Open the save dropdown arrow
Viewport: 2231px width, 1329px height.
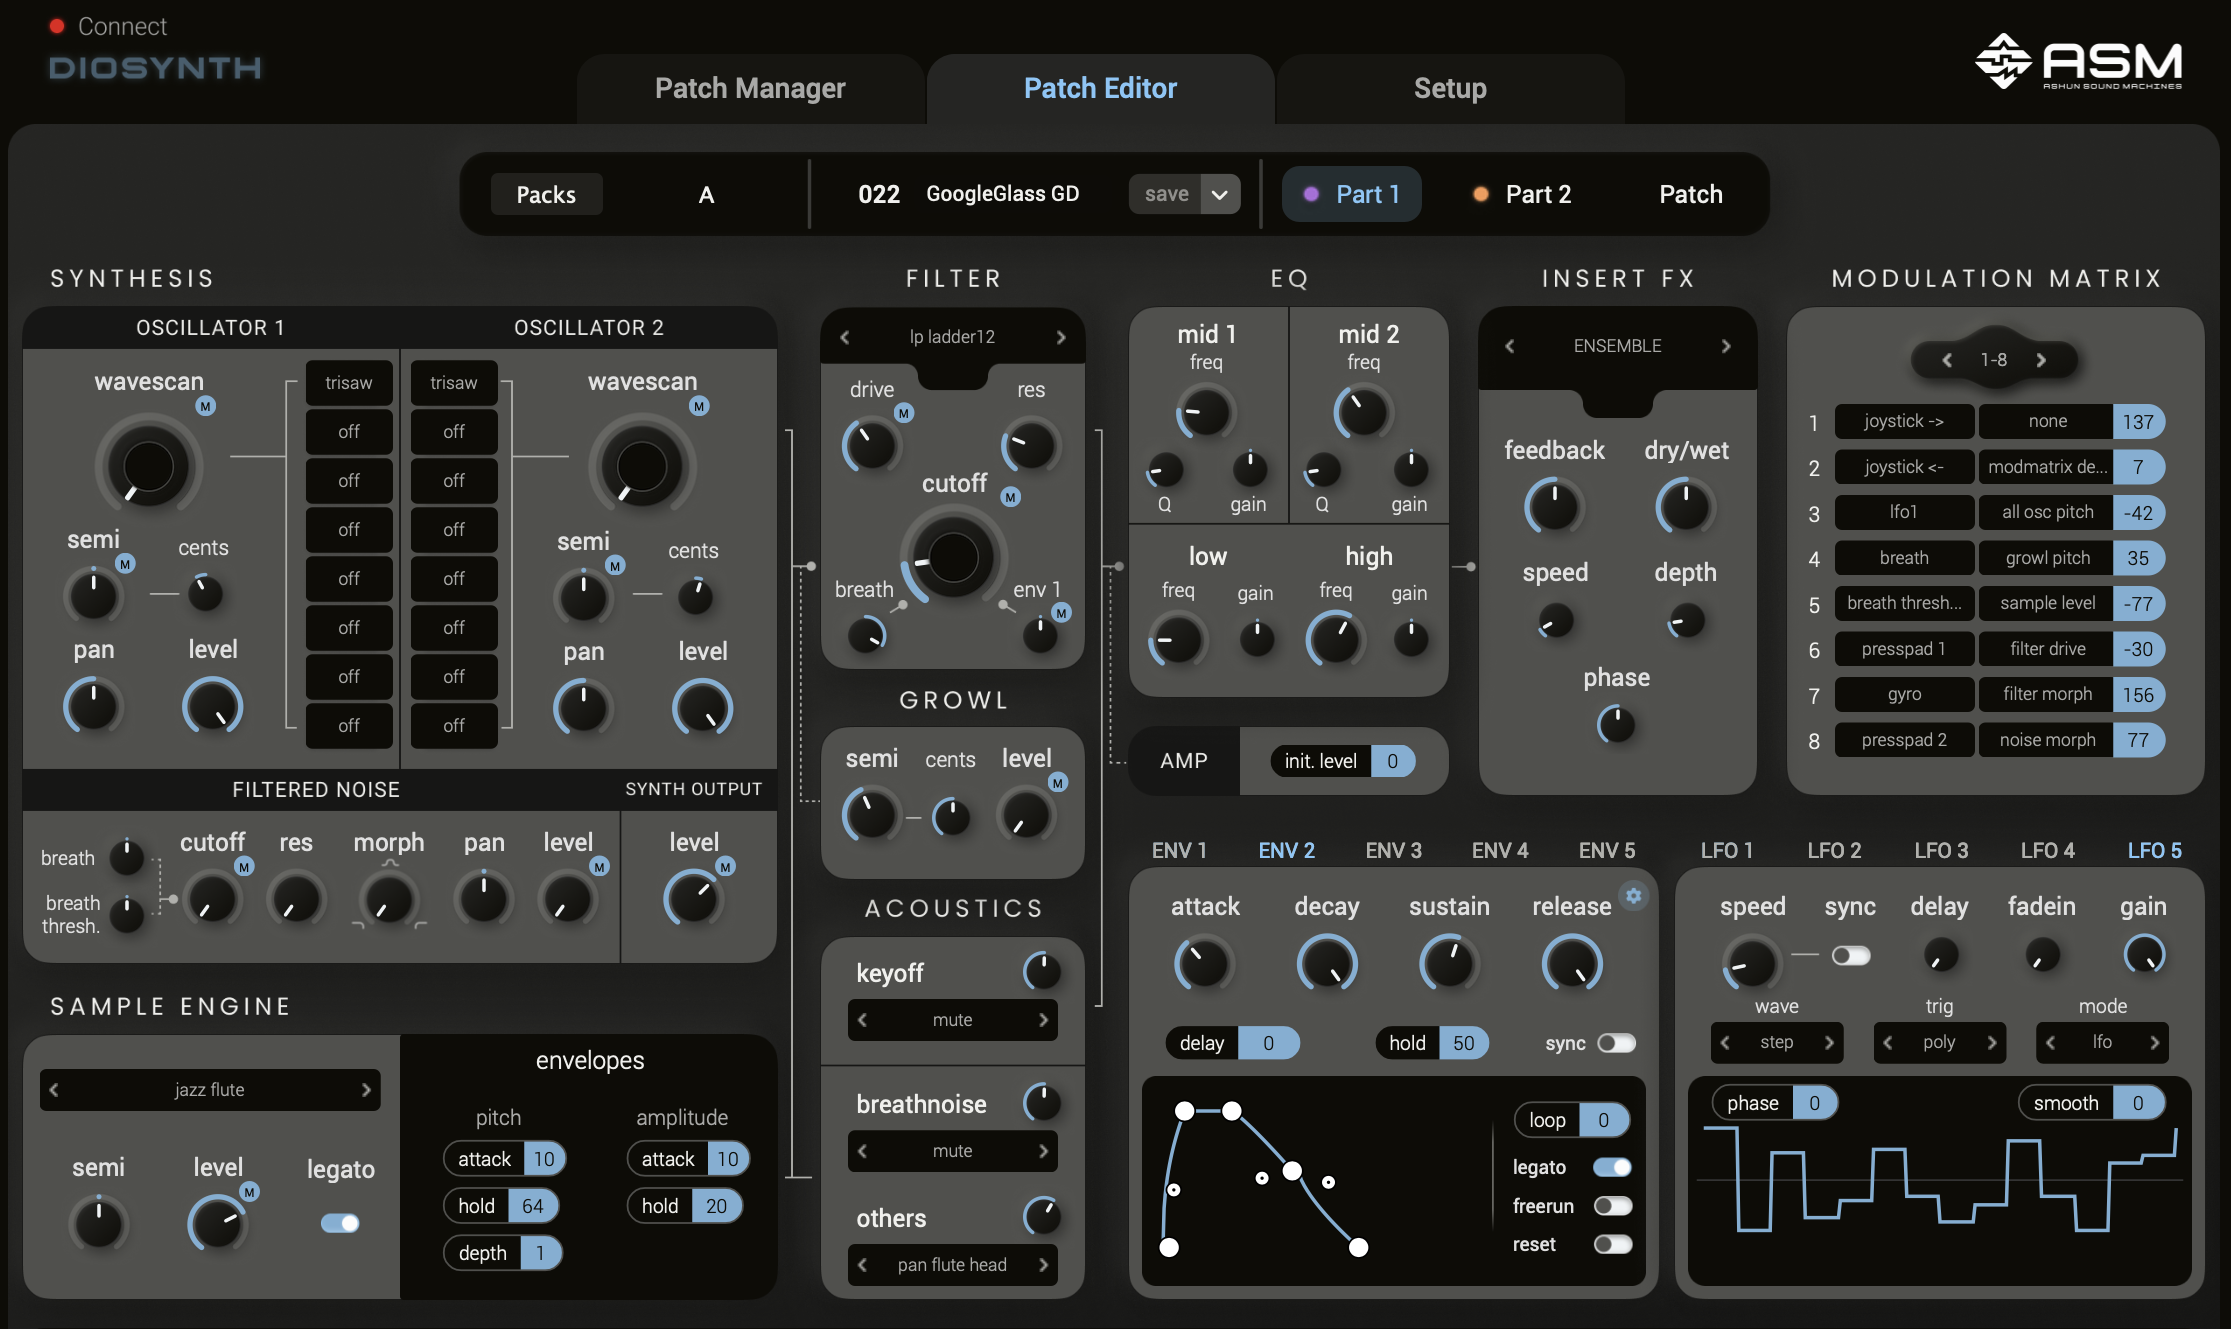tap(1219, 194)
